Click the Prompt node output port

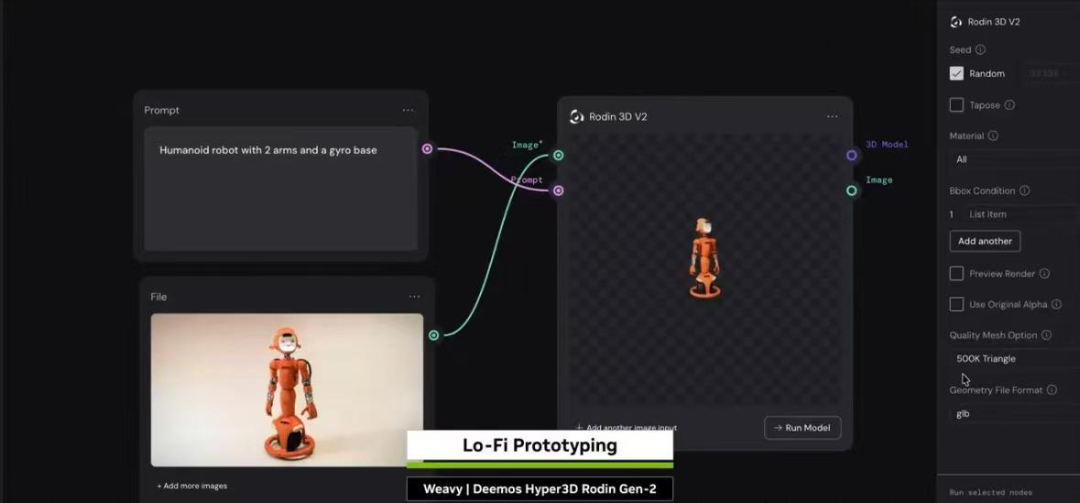point(427,149)
